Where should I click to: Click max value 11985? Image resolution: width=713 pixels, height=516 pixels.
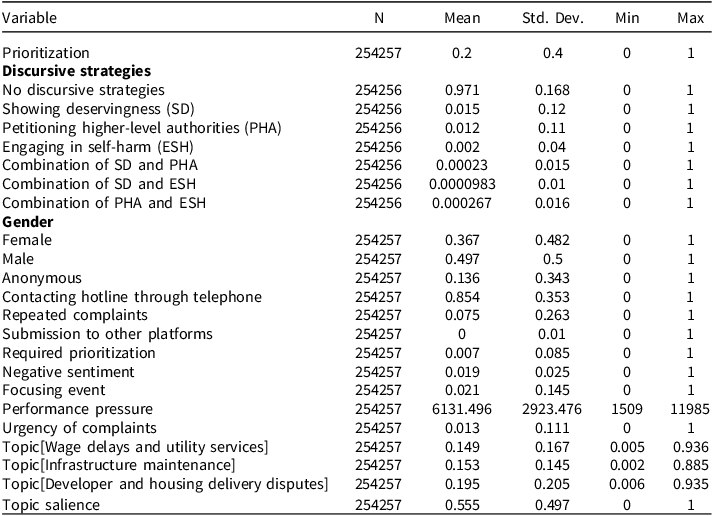click(x=690, y=409)
